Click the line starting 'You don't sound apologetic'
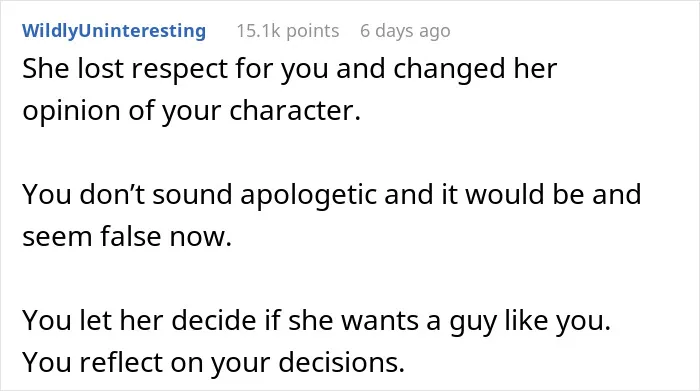 pyautogui.click(x=332, y=195)
